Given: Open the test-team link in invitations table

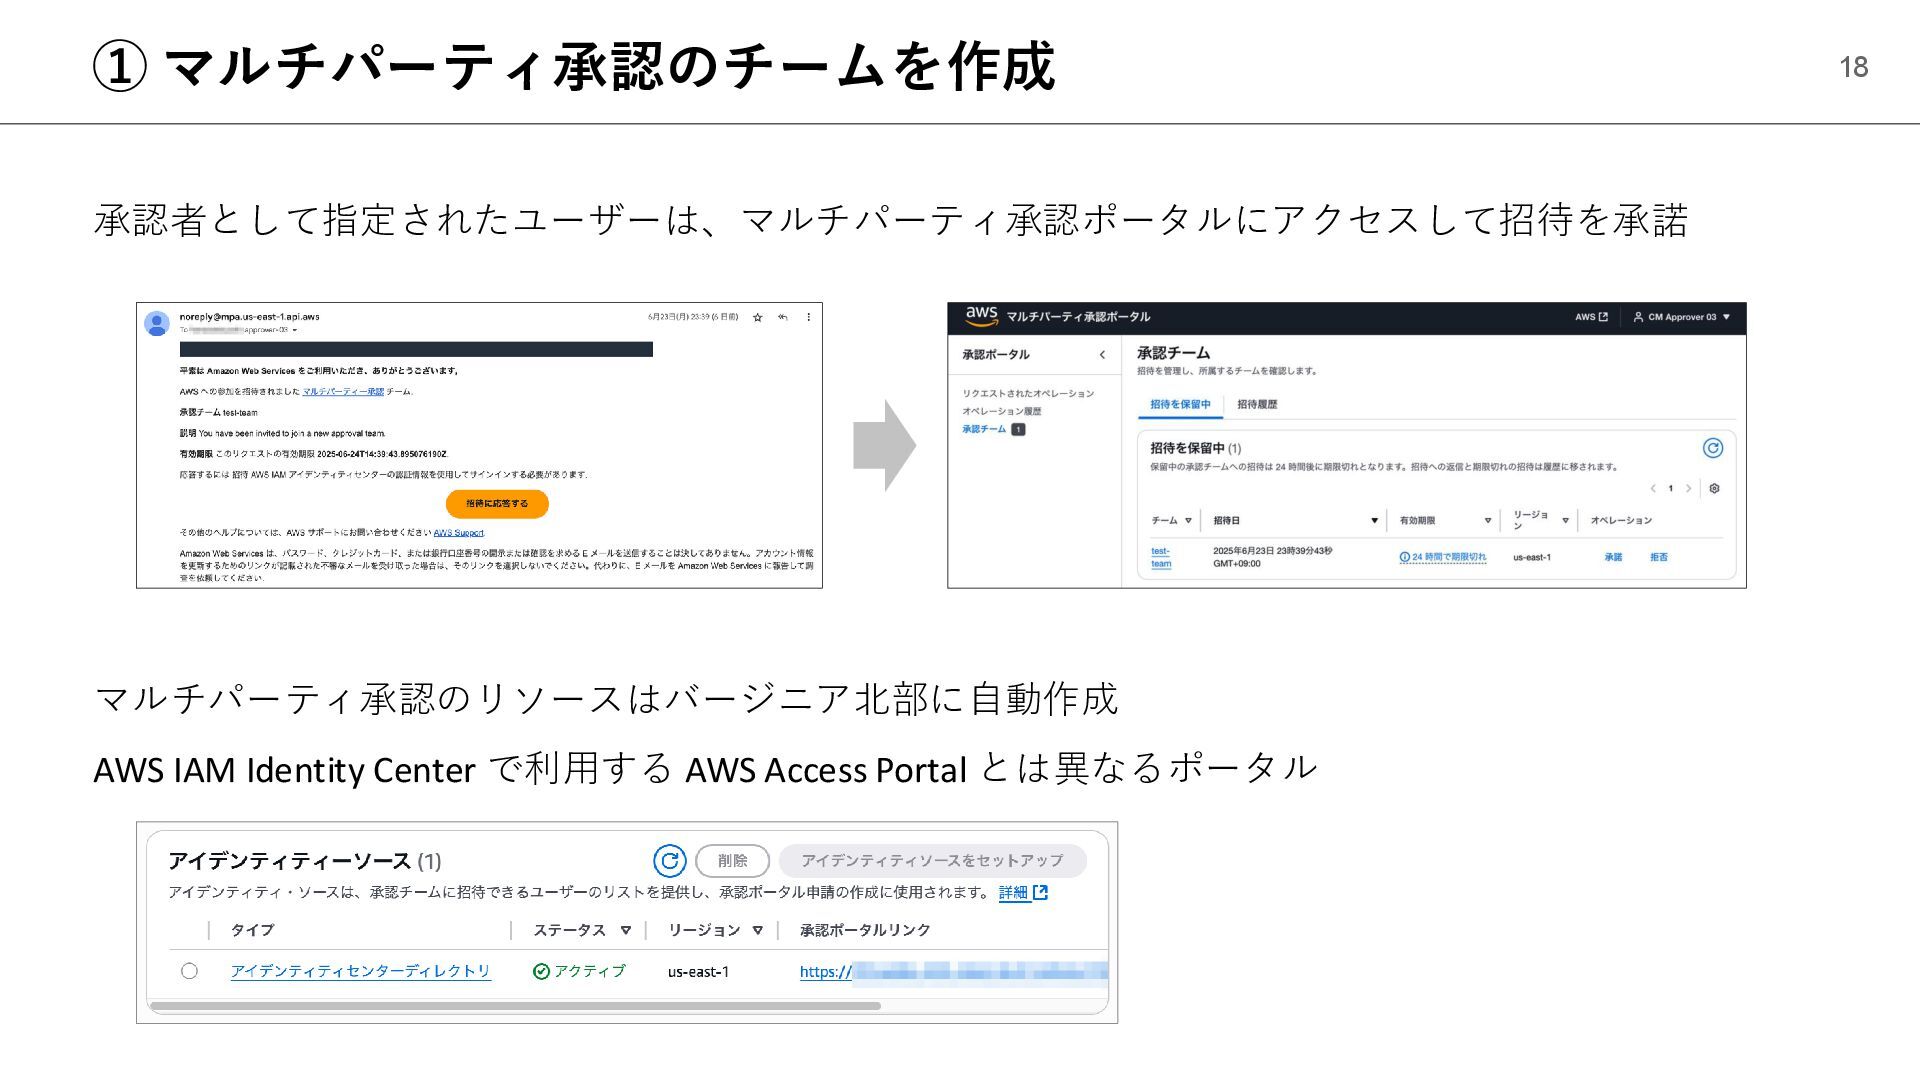Looking at the screenshot, I should point(1161,558).
